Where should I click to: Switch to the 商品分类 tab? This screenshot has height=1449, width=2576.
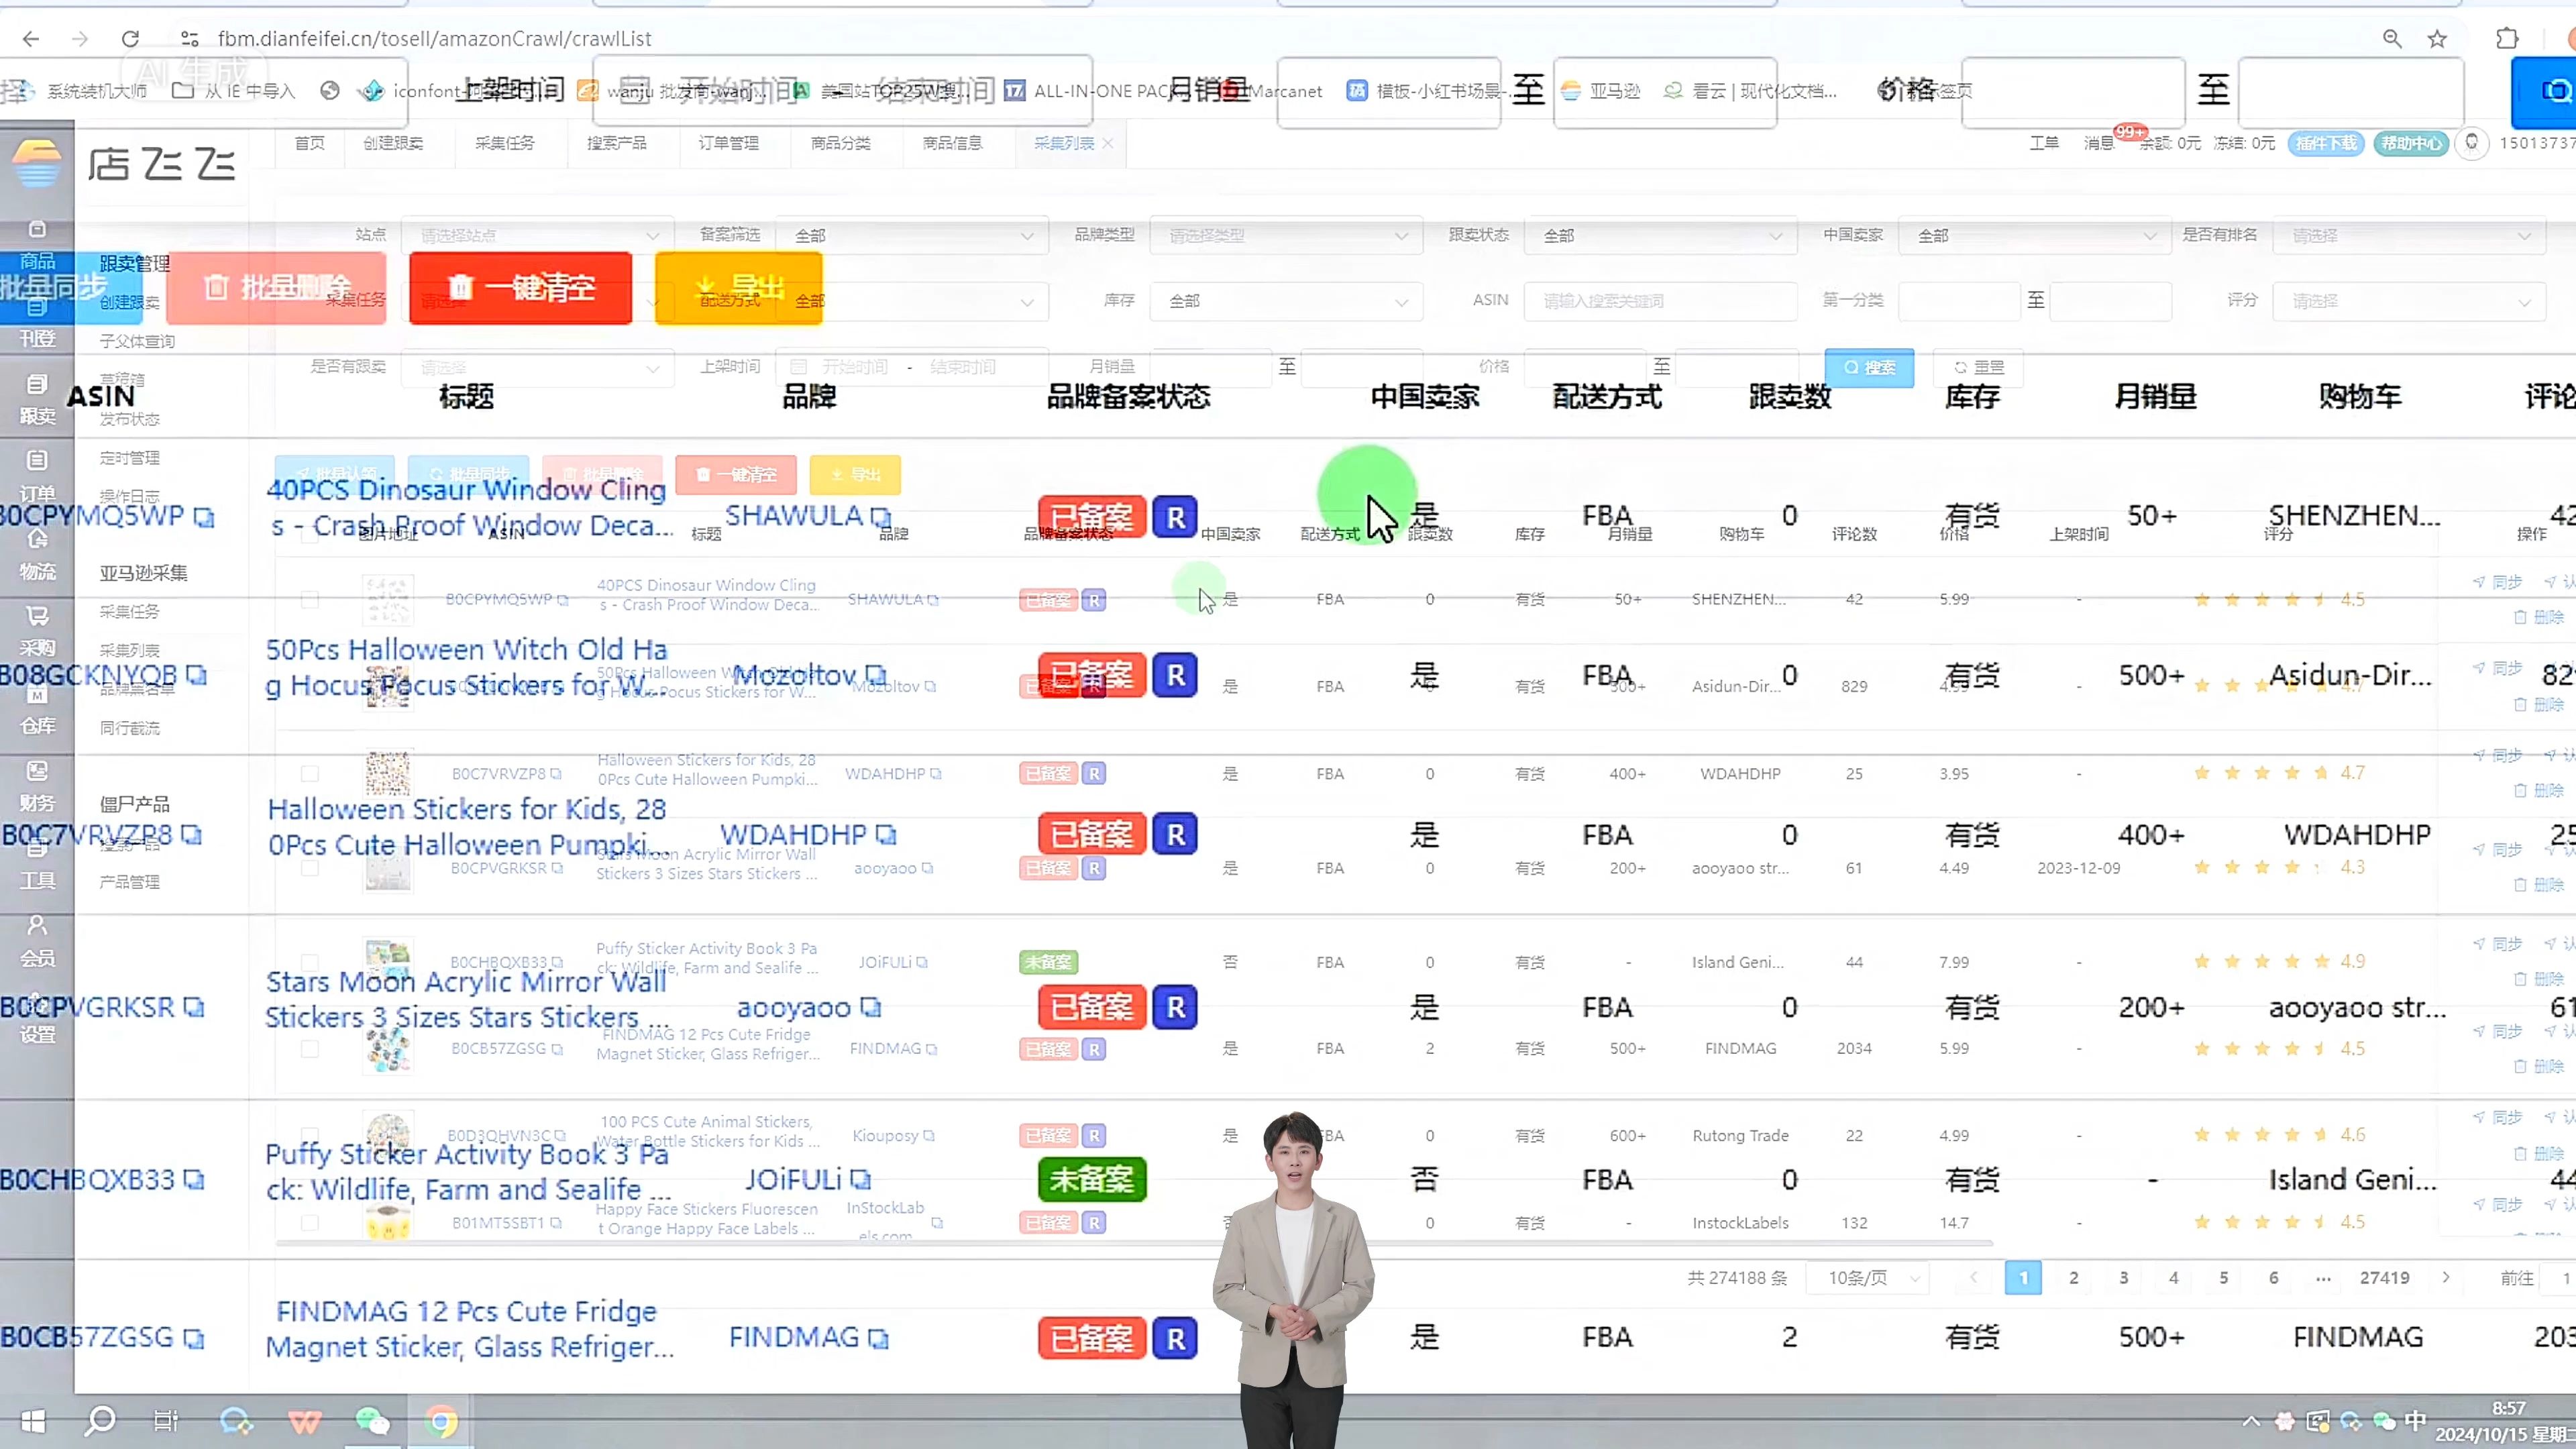841,144
